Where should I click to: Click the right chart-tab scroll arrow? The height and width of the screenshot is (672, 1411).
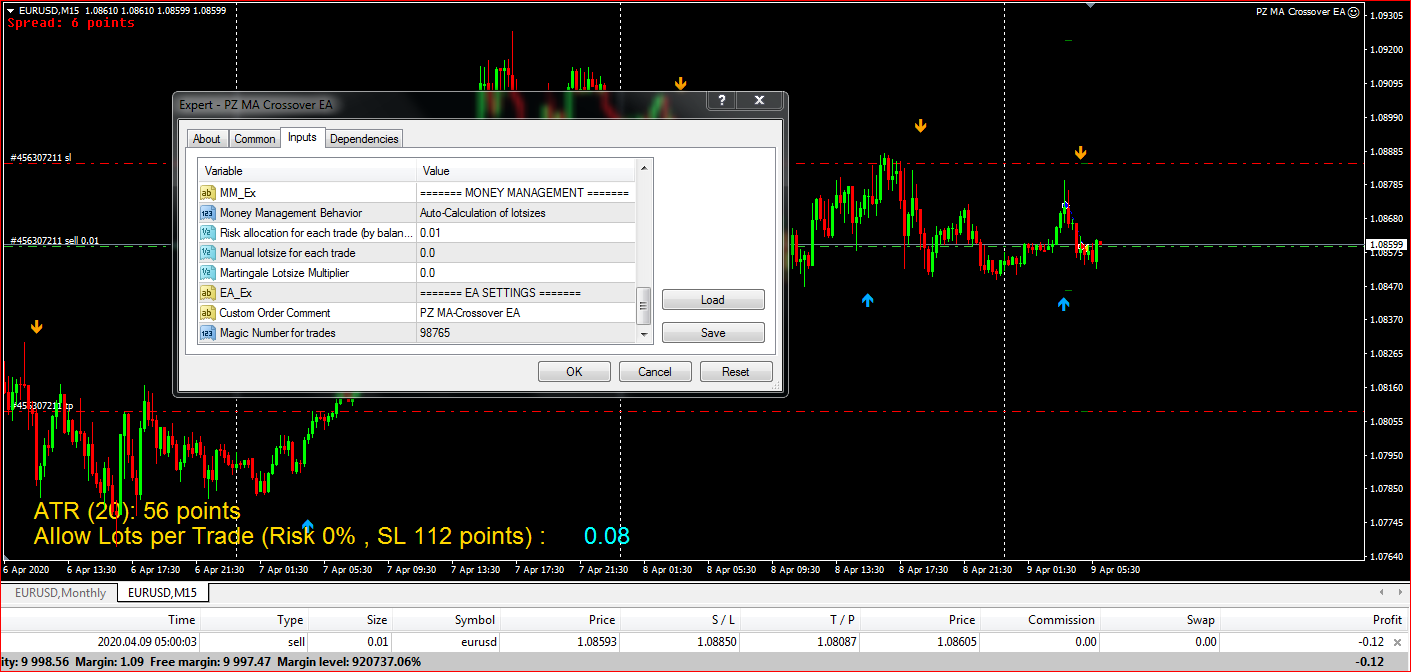[1398, 593]
